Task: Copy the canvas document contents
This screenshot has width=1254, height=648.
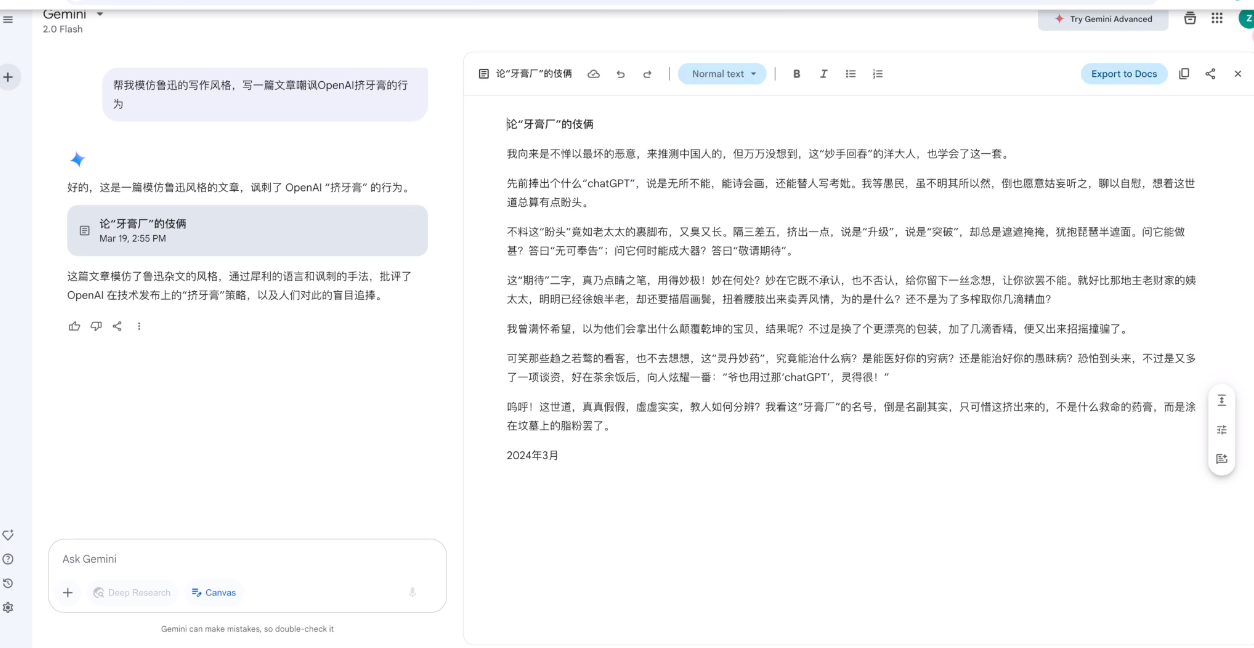Action: [x=1184, y=74]
